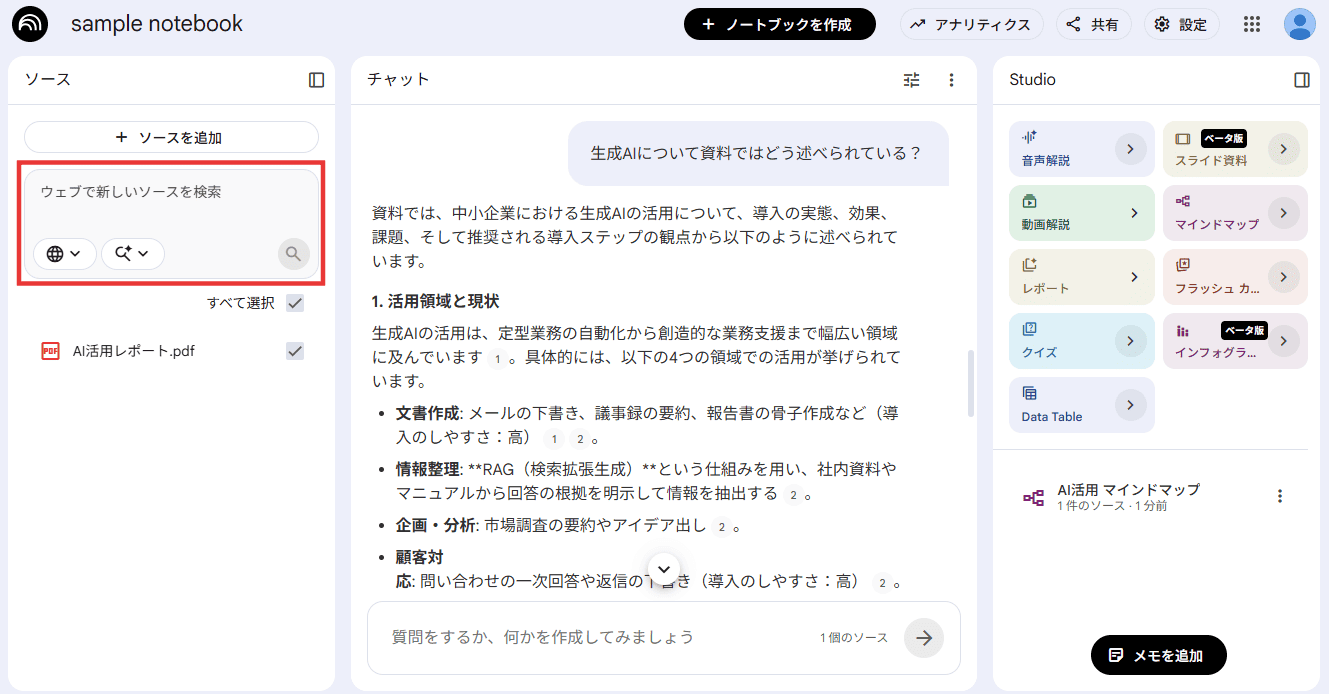This screenshot has width=1329, height=694.
Task: Click the ノートブックを作成 button
Action: pos(780,24)
